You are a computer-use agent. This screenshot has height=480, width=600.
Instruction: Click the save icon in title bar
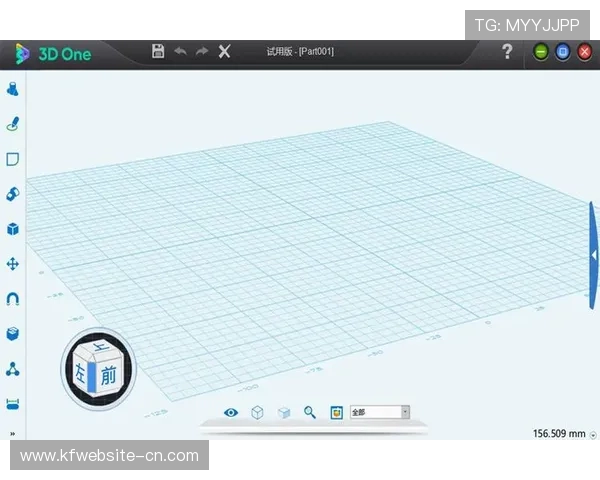coord(158,51)
